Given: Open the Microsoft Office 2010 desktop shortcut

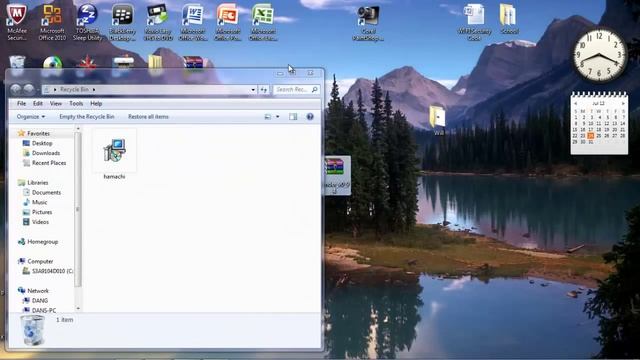Looking at the screenshot, I should point(52,22).
